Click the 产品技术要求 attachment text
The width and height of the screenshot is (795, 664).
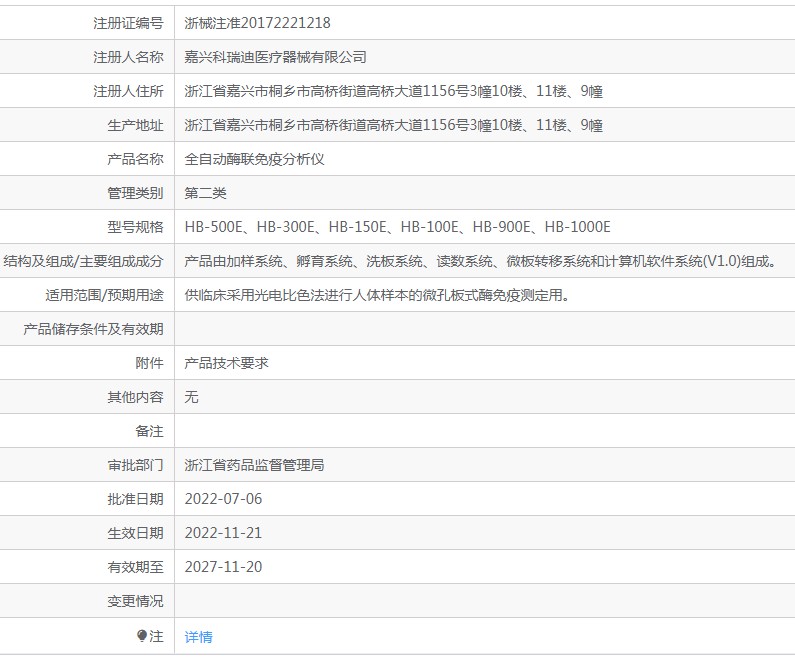(226, 363)
